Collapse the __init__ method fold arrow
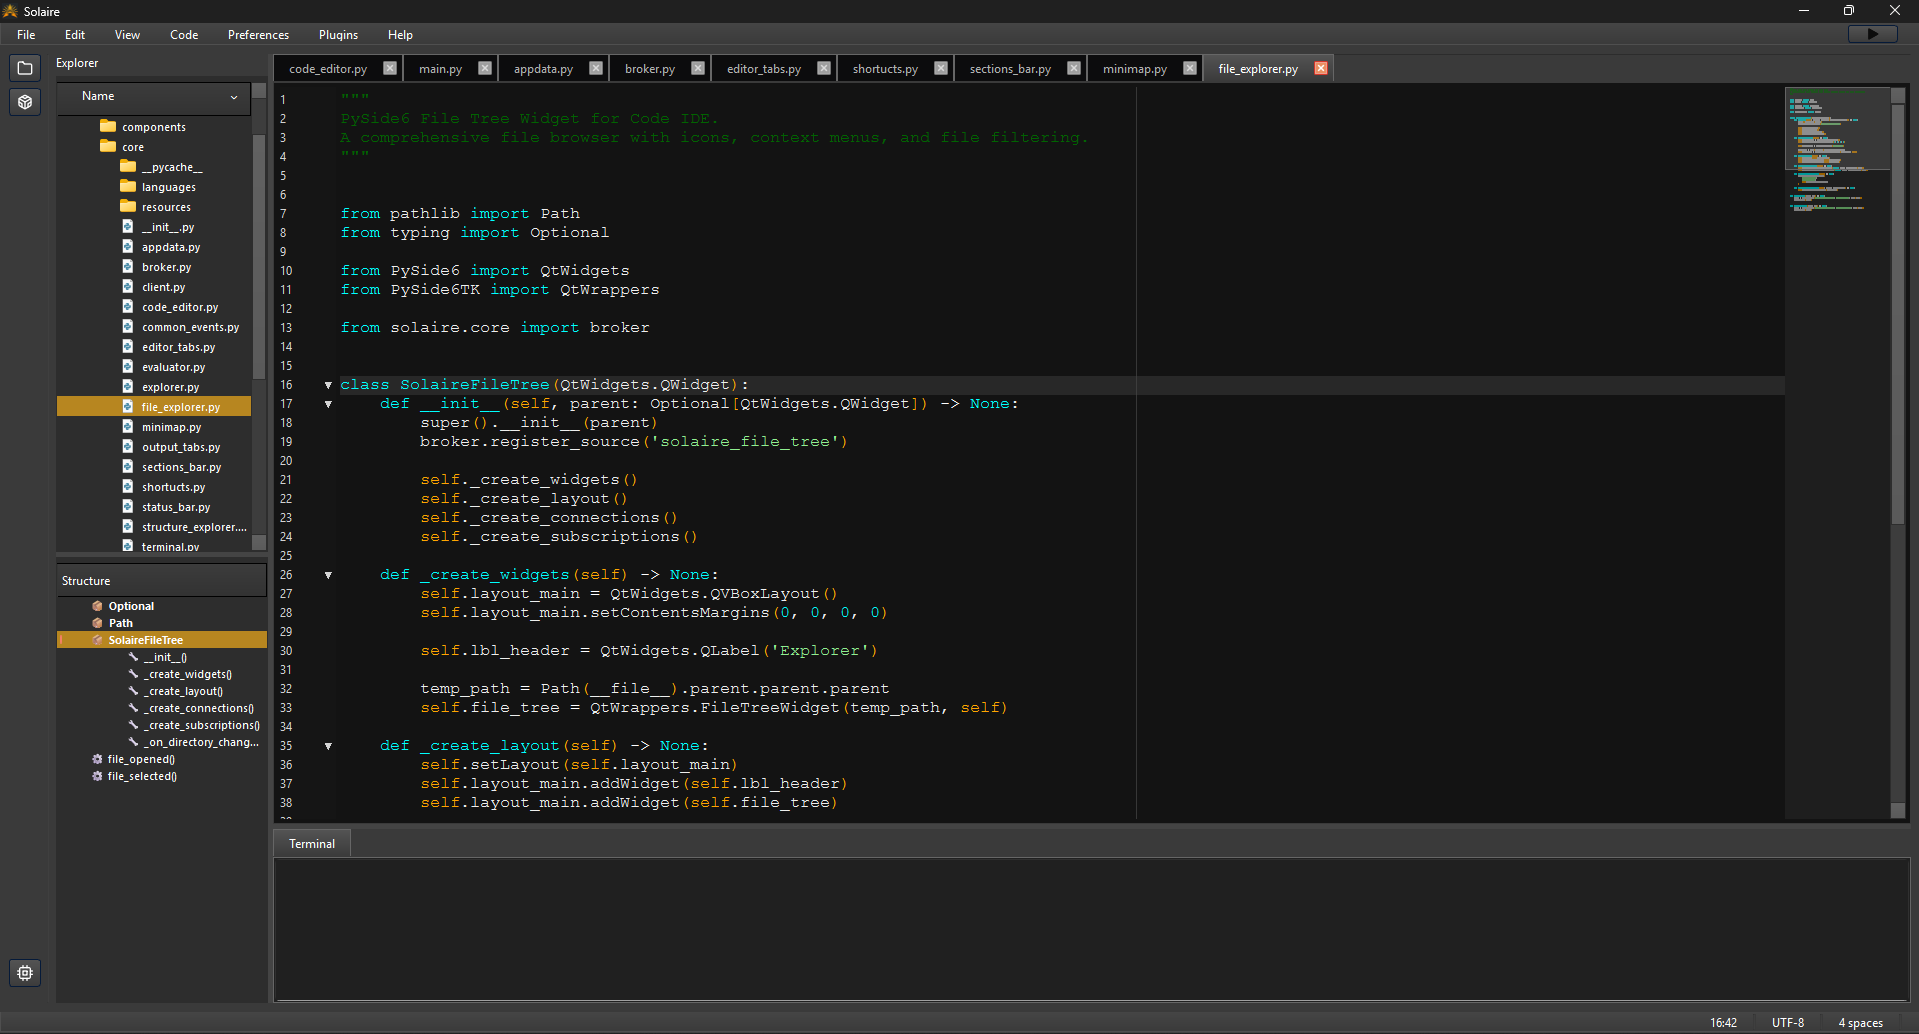Image resolution: width=1919 pixels, height=1034 pixels. 328,404
